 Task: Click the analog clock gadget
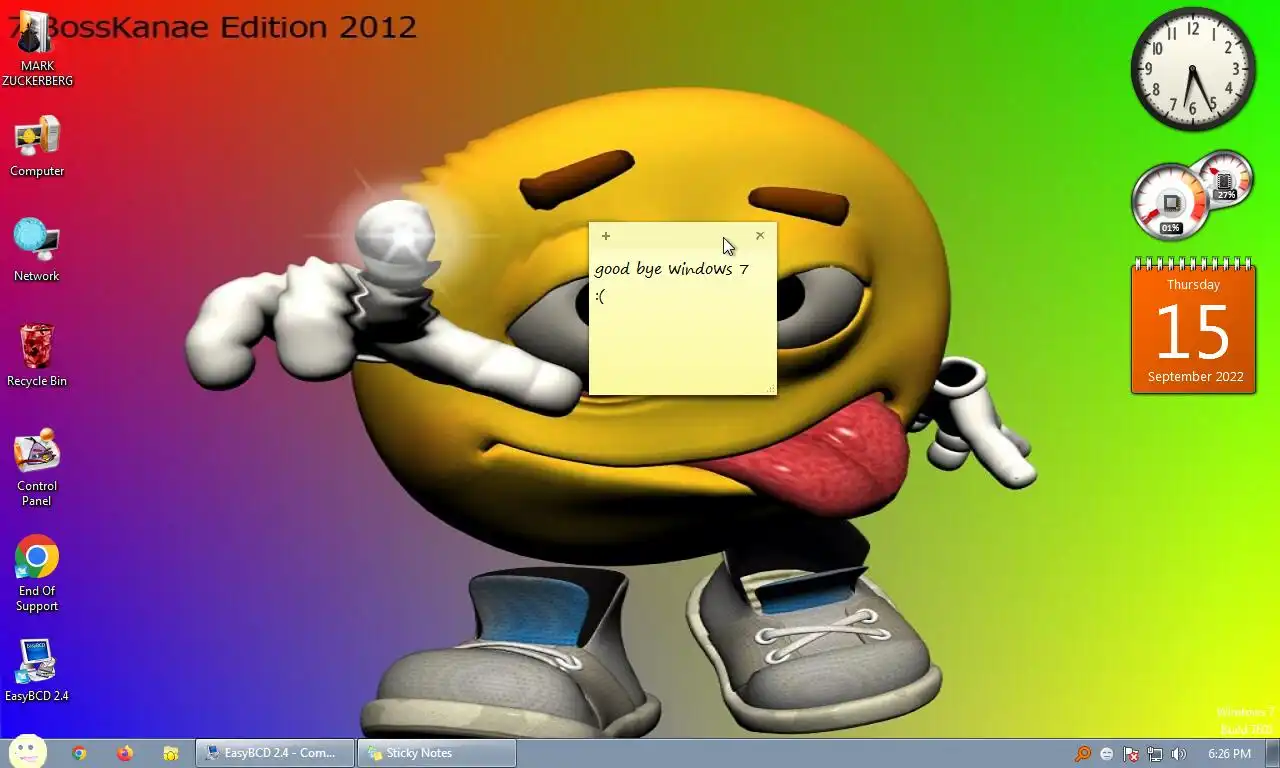[1193, 69]
